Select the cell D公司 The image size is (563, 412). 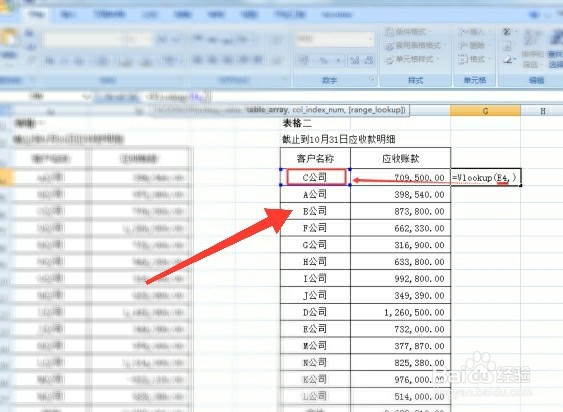pyautogui.click(x=315, y=312)
